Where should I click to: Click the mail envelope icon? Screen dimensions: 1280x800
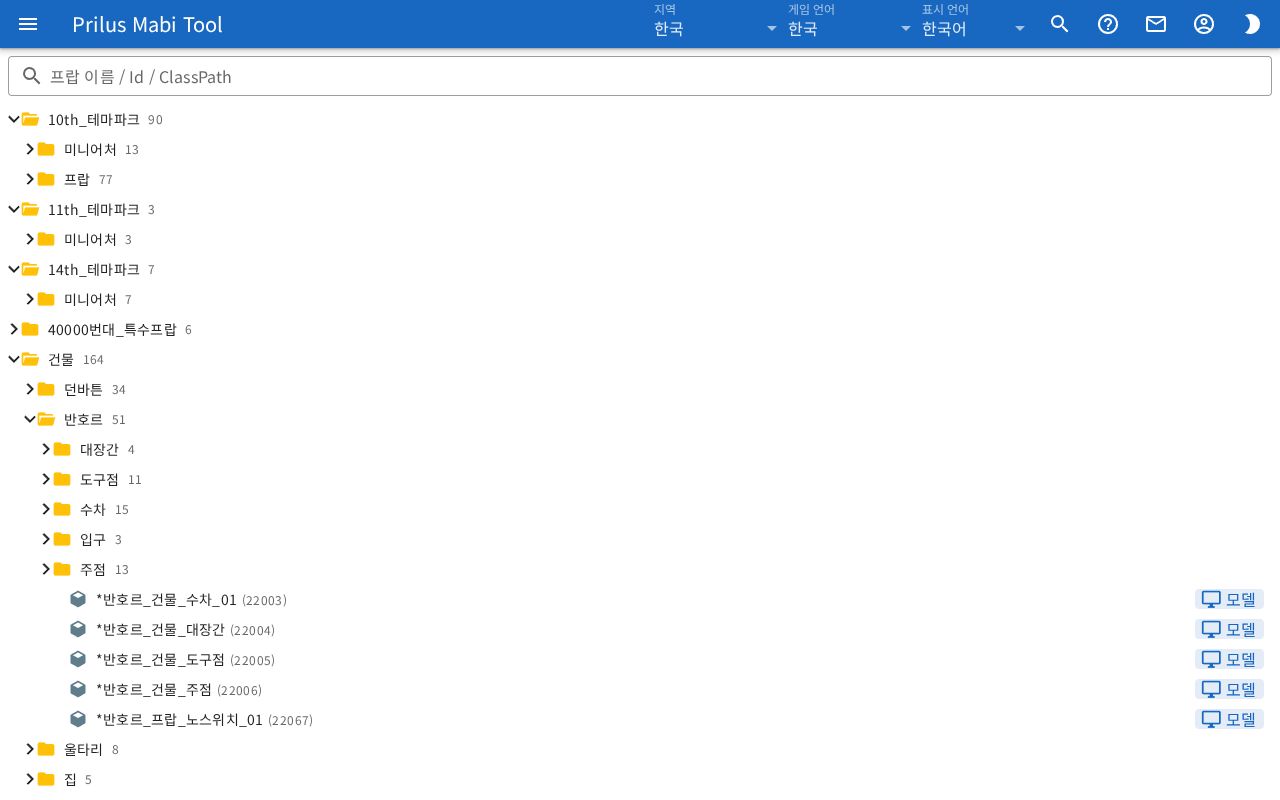coord(1156,24)
